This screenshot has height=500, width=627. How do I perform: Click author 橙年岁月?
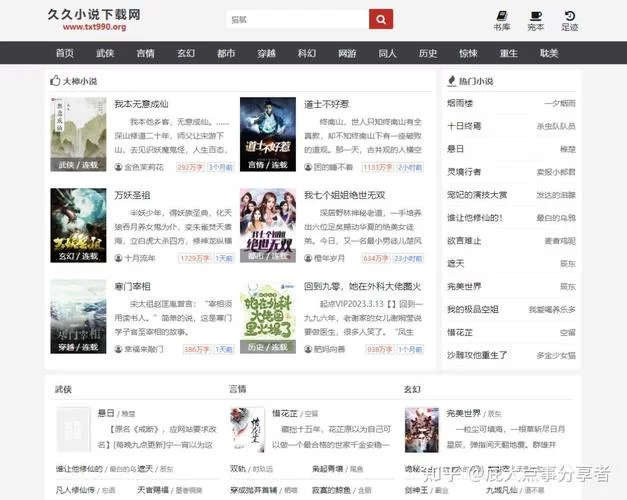(329, 258)
